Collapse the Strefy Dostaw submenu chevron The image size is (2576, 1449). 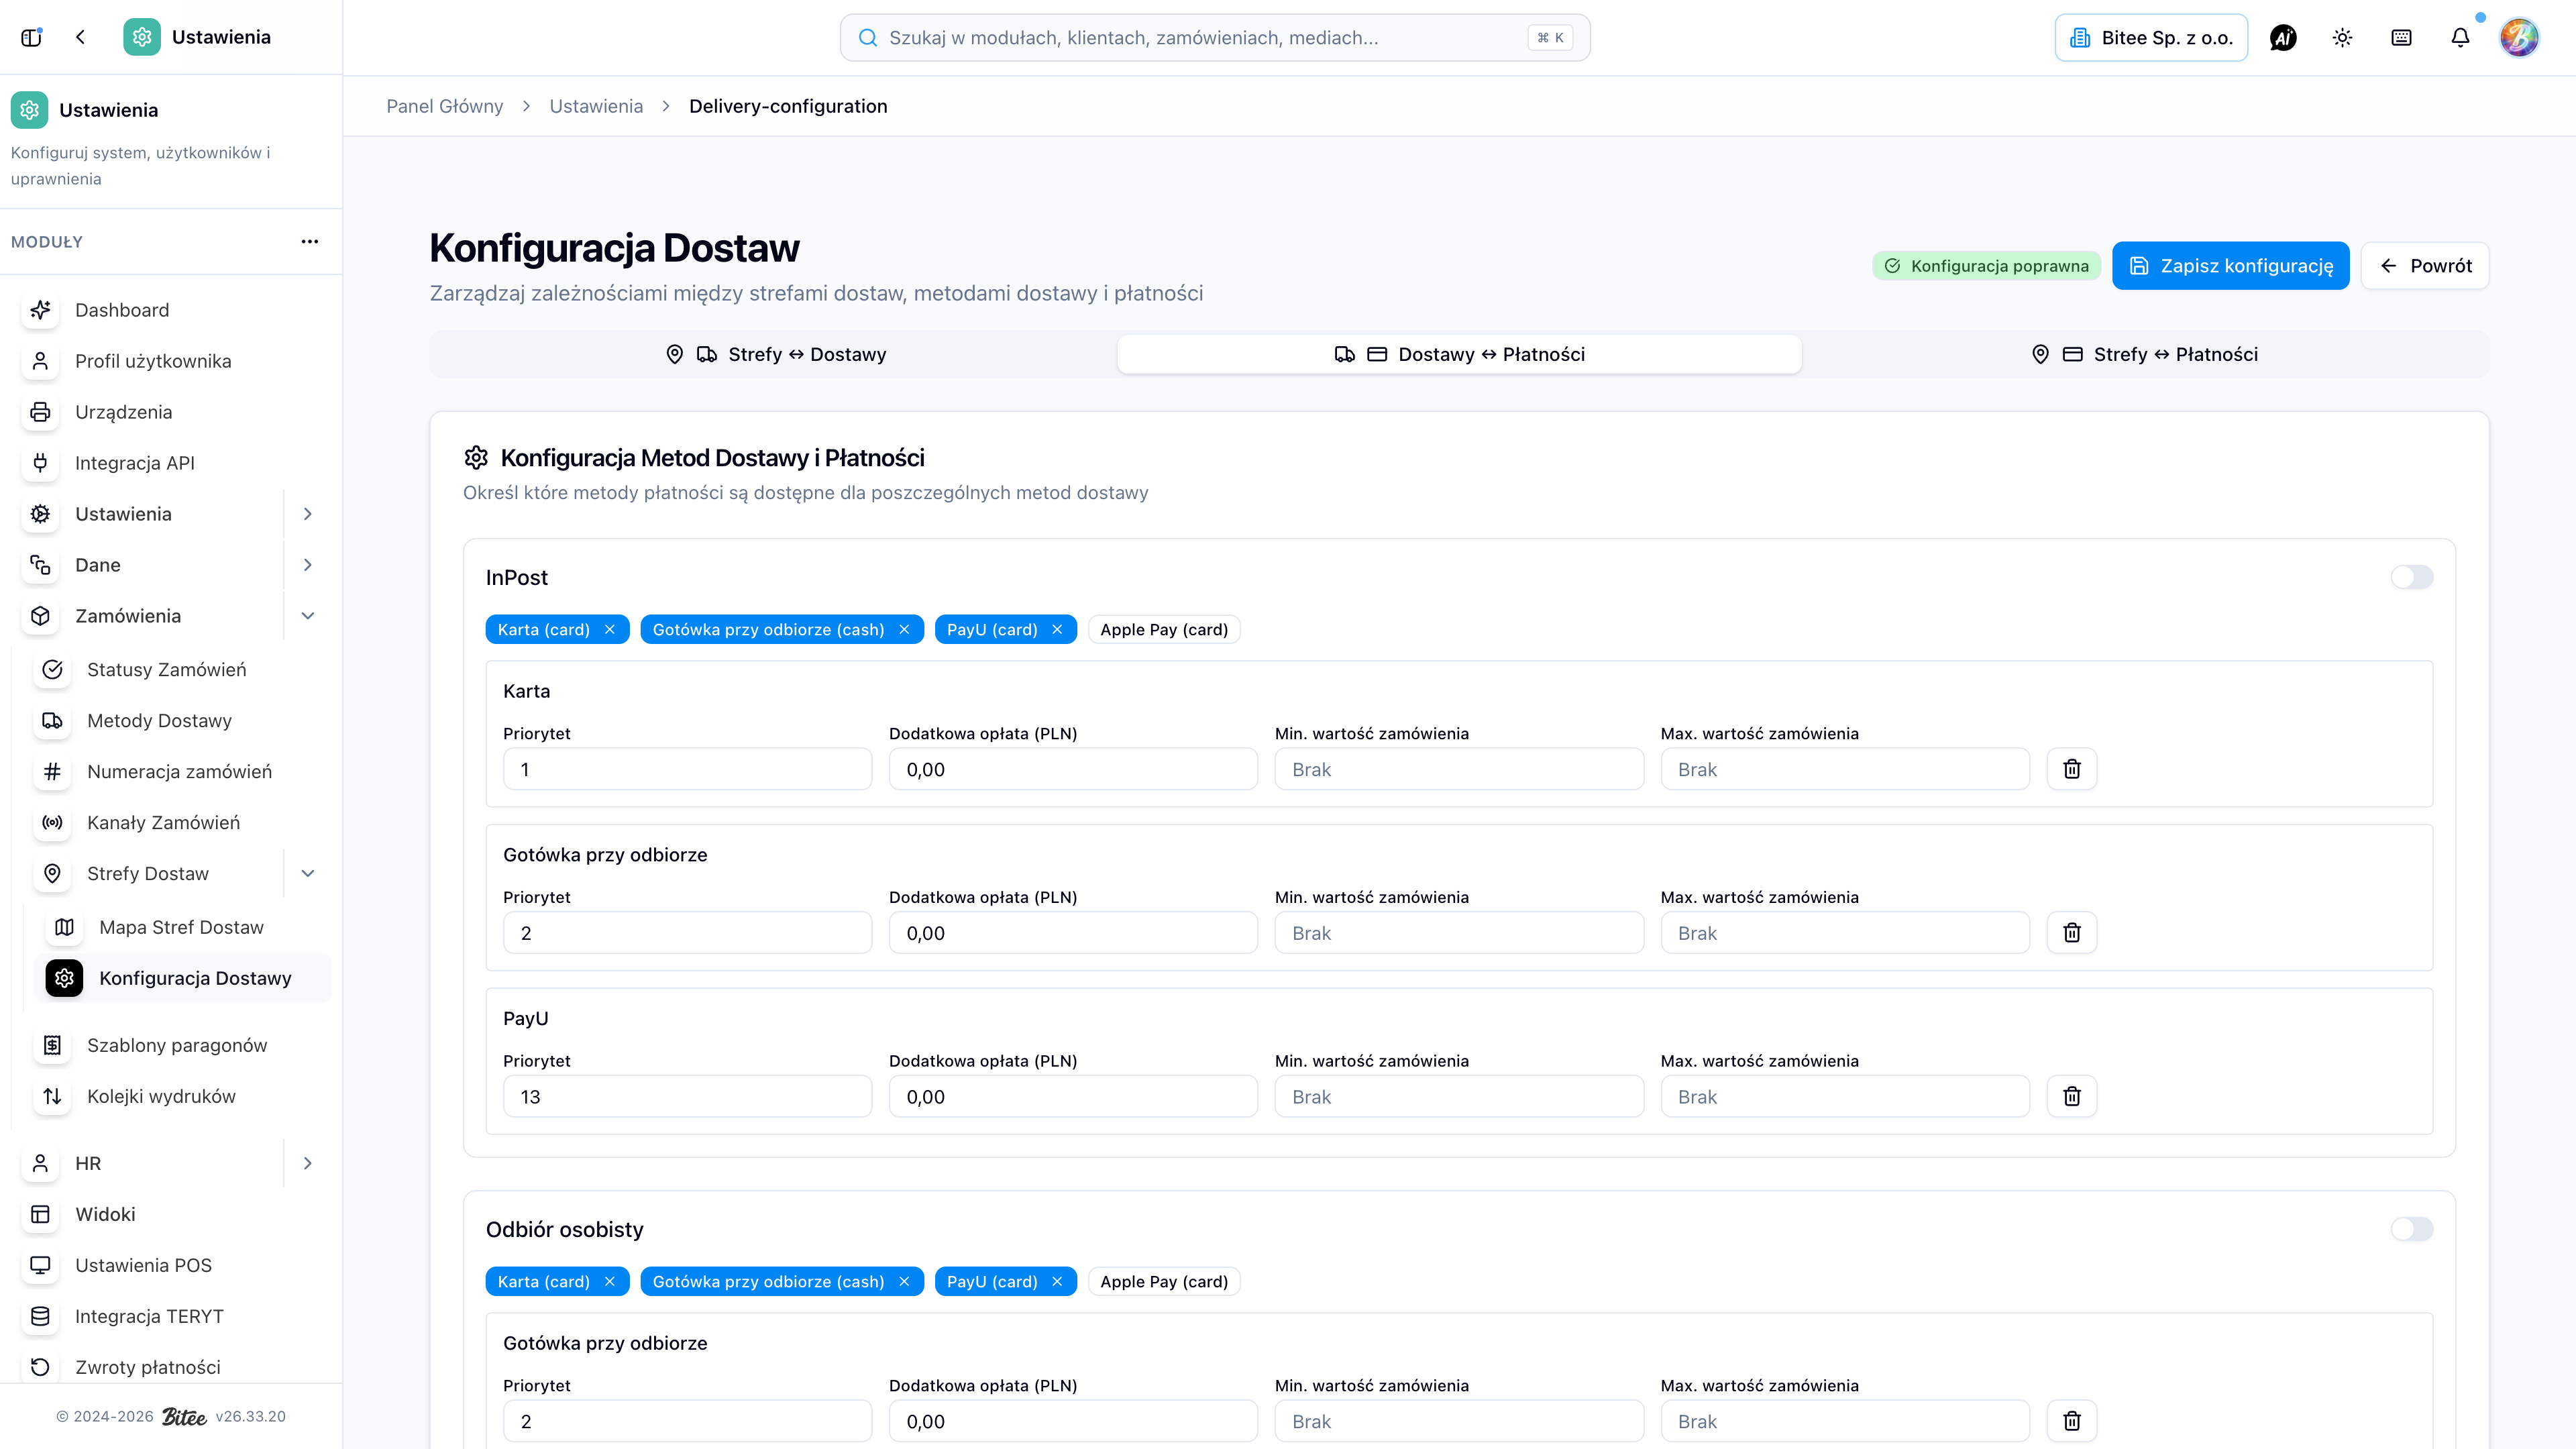[308, 874]
